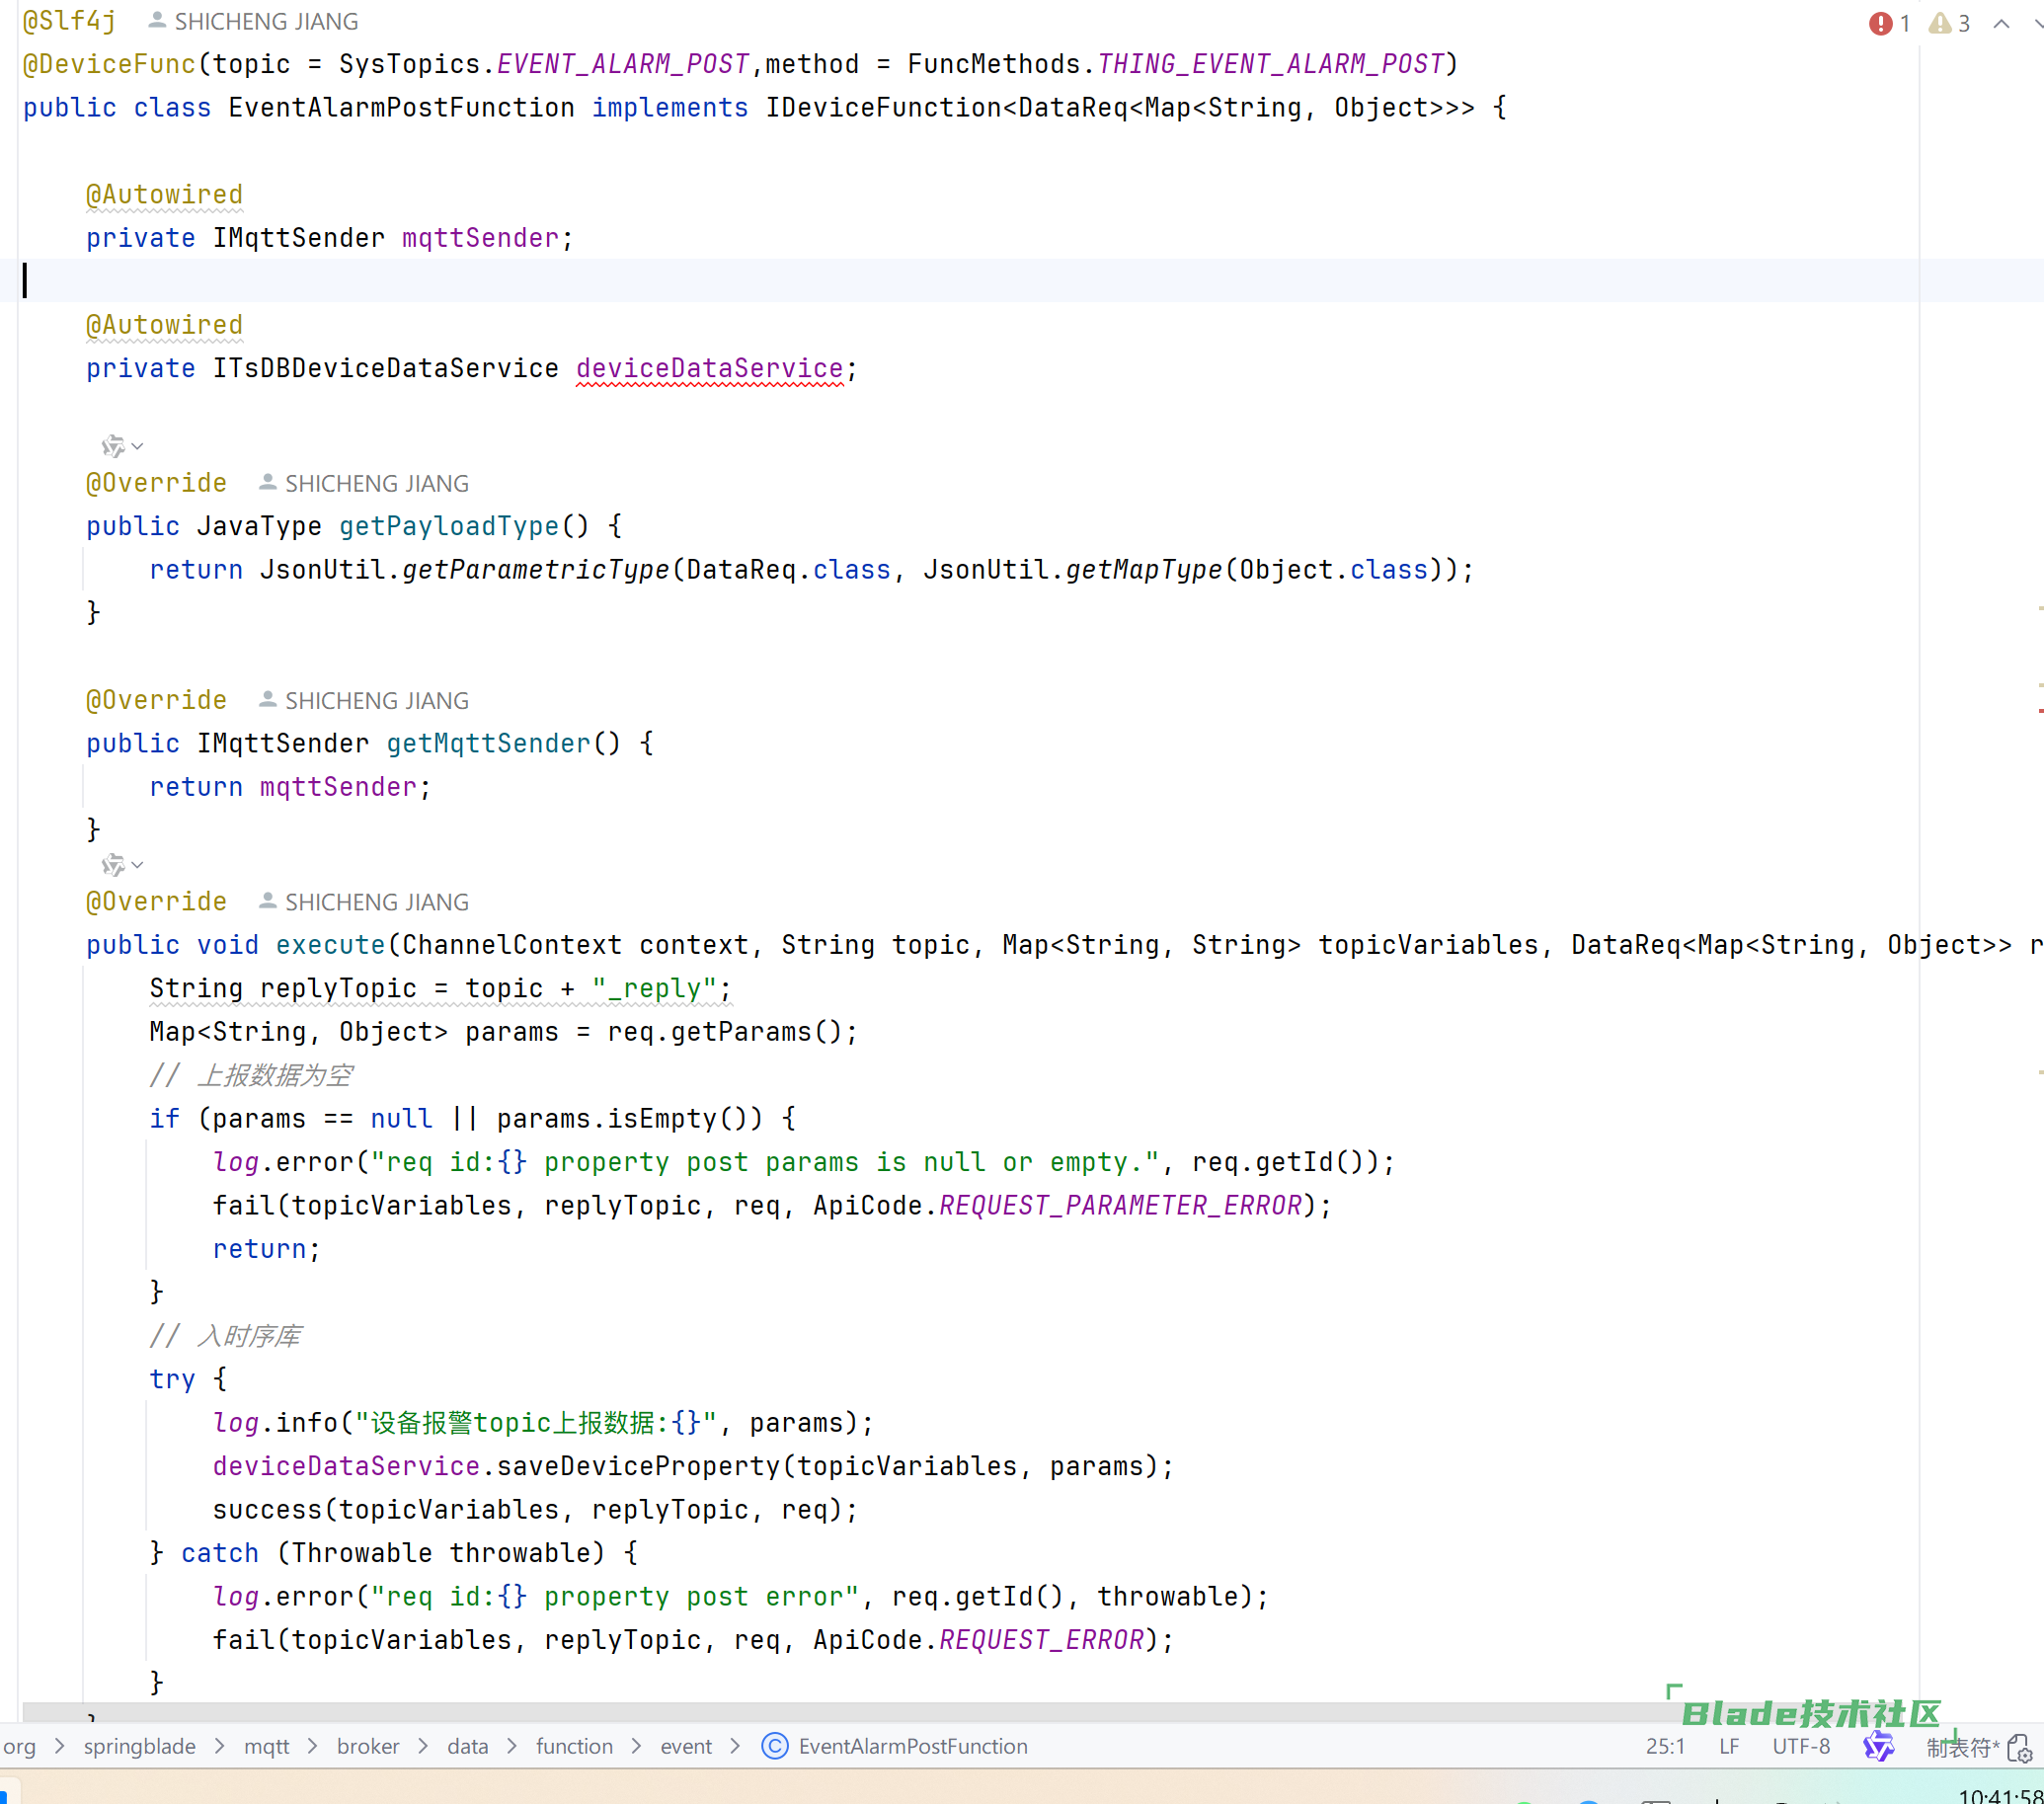Click the REQUEST_ERROR constant
Viewport: 2044px width, 1804px height.
click(x=1041, y=1640)
